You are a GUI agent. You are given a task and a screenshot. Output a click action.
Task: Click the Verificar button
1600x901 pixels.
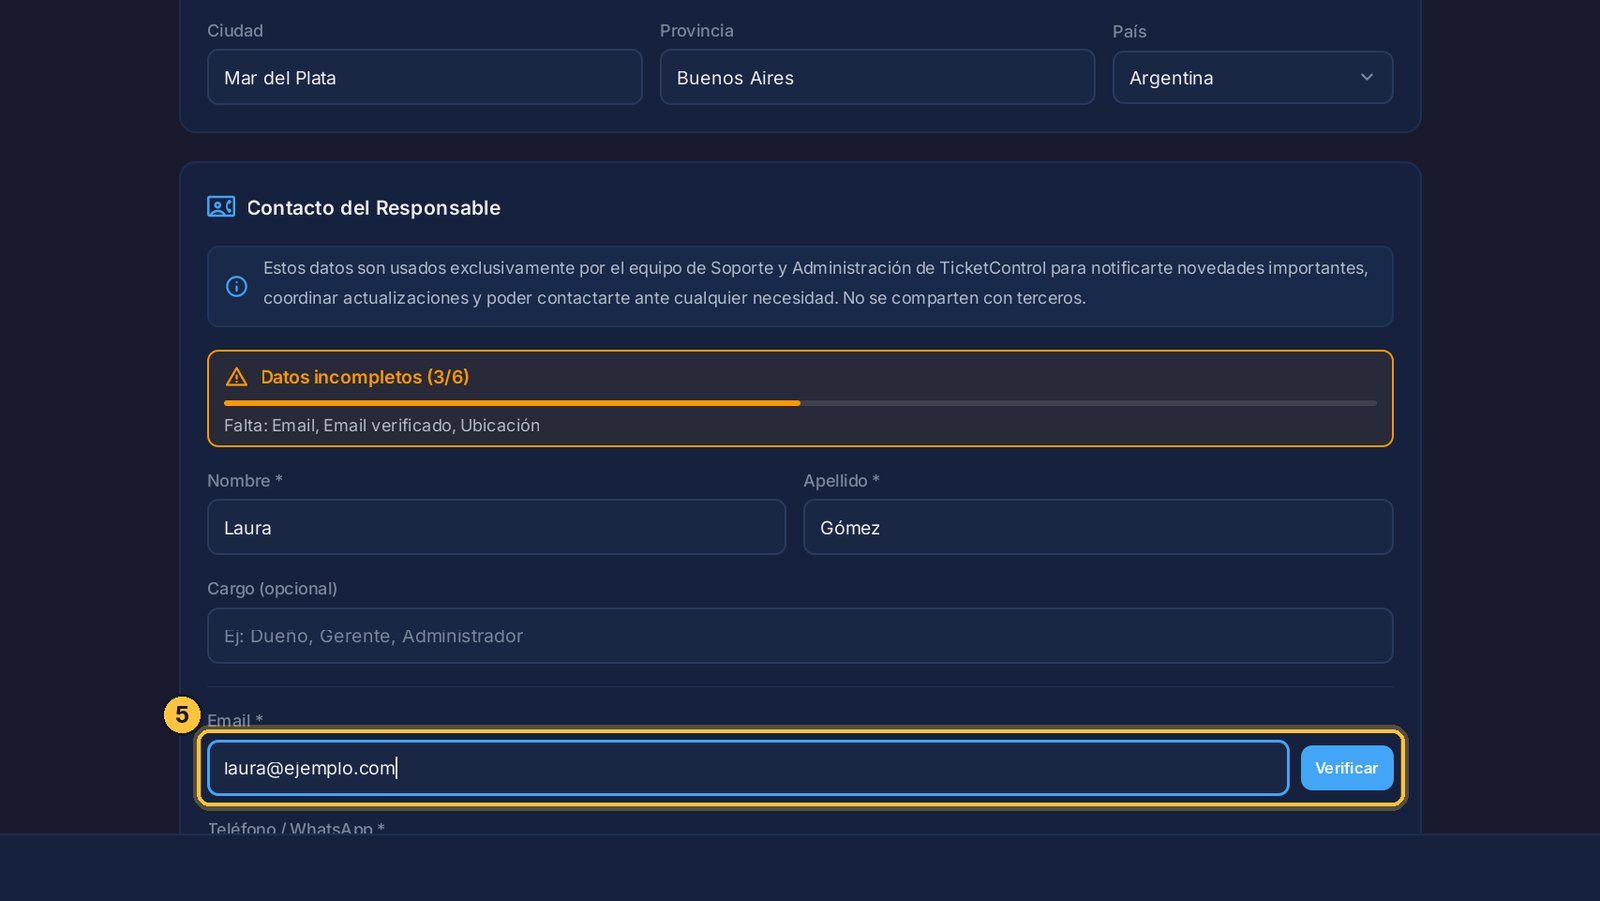(x=1347, y=768)
